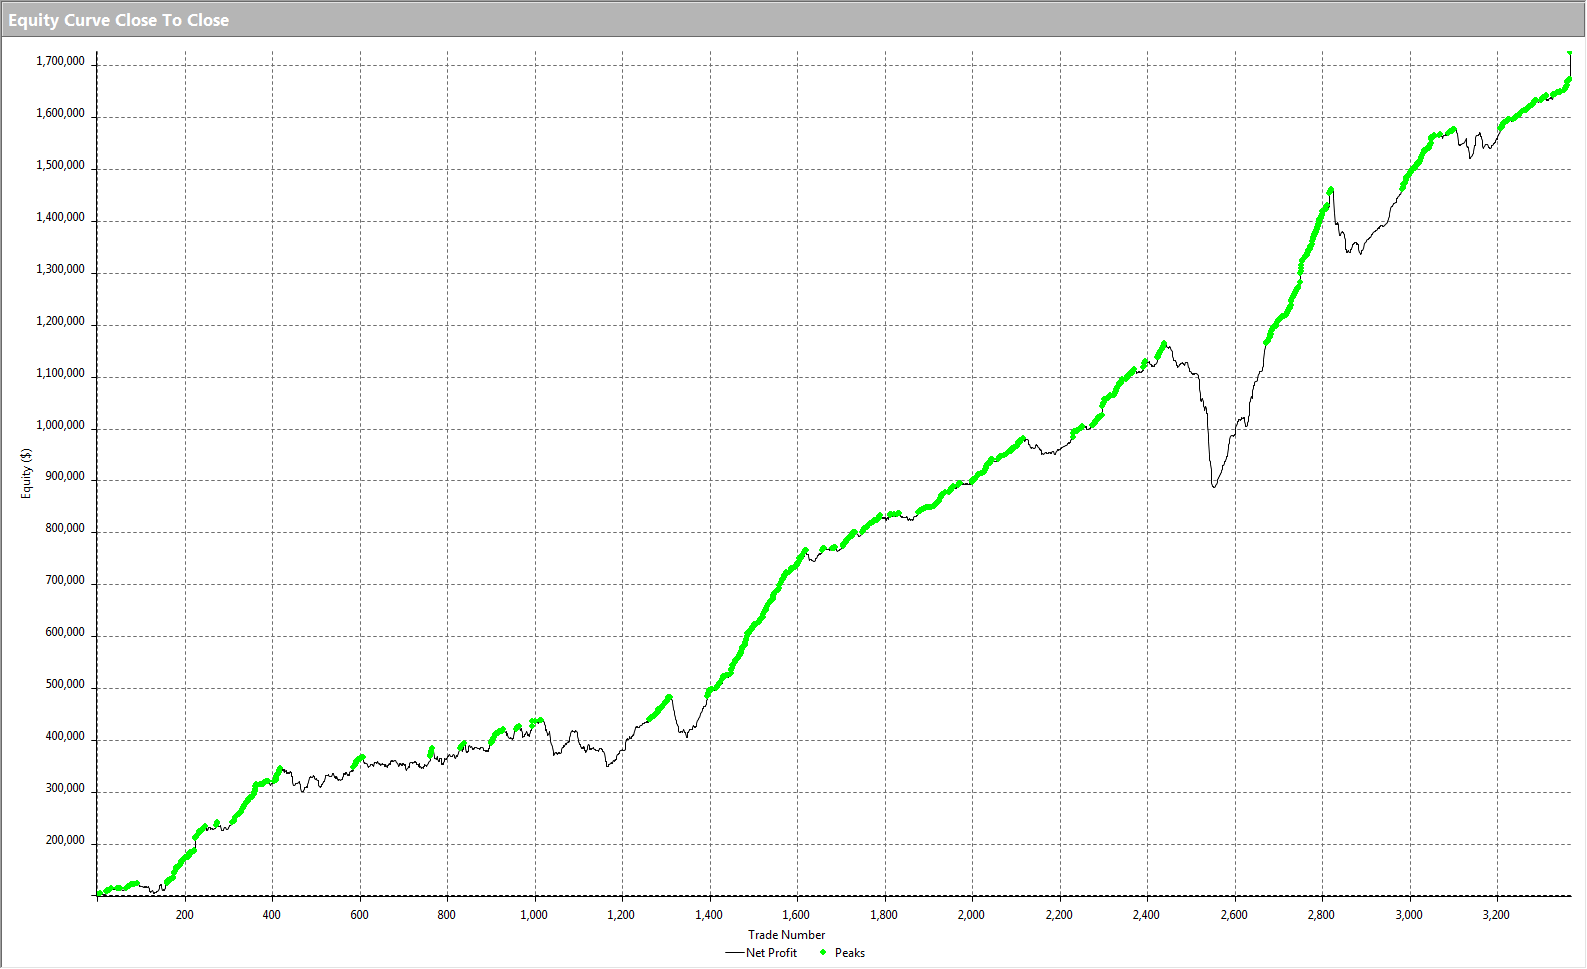Click the 1,800 trade number axis label
The height and width of the screenshot is (969, 1587).
pos(884,915)
